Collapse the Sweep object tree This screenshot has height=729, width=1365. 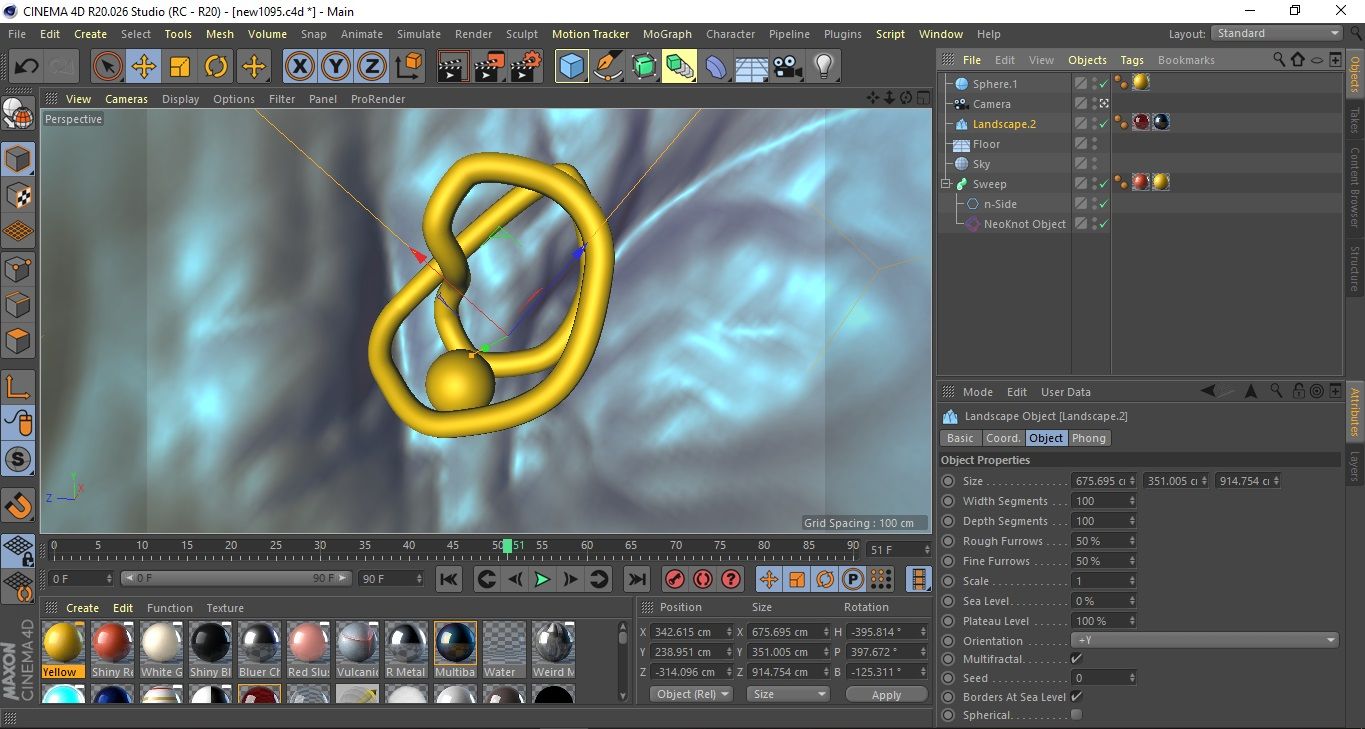(946, 184)
